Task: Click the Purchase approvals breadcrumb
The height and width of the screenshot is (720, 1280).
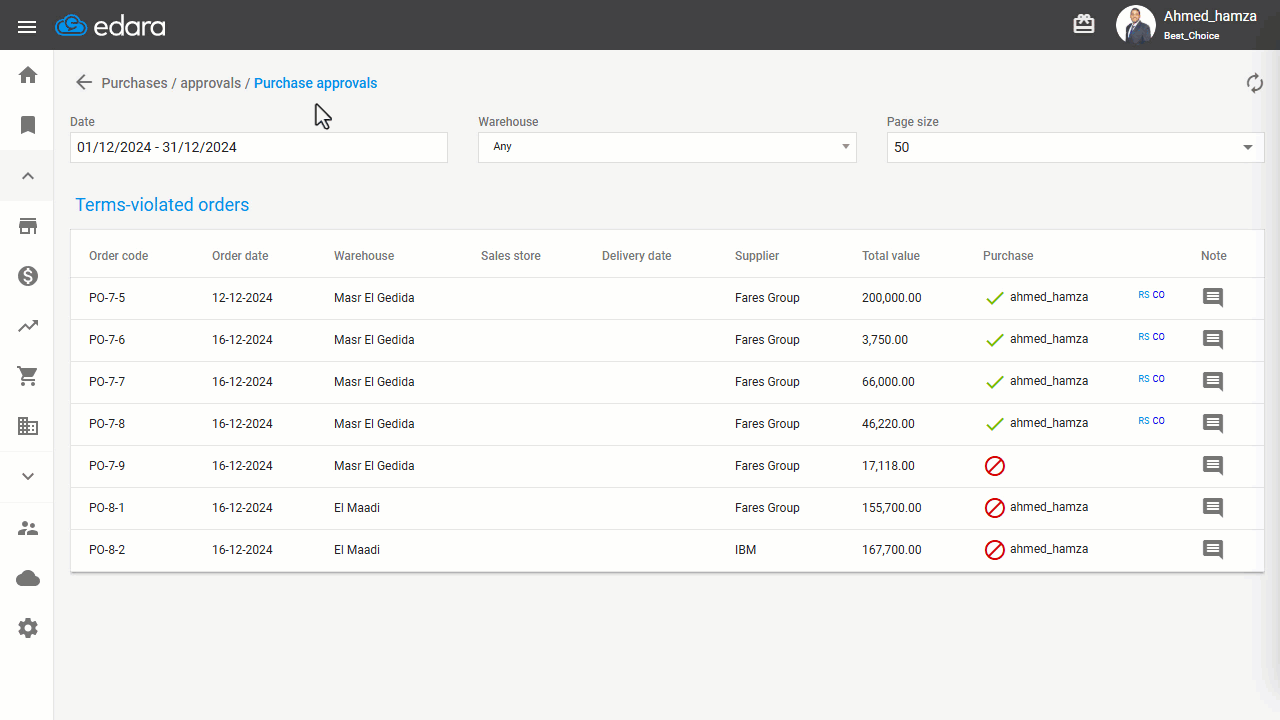Action: point(315,83)
